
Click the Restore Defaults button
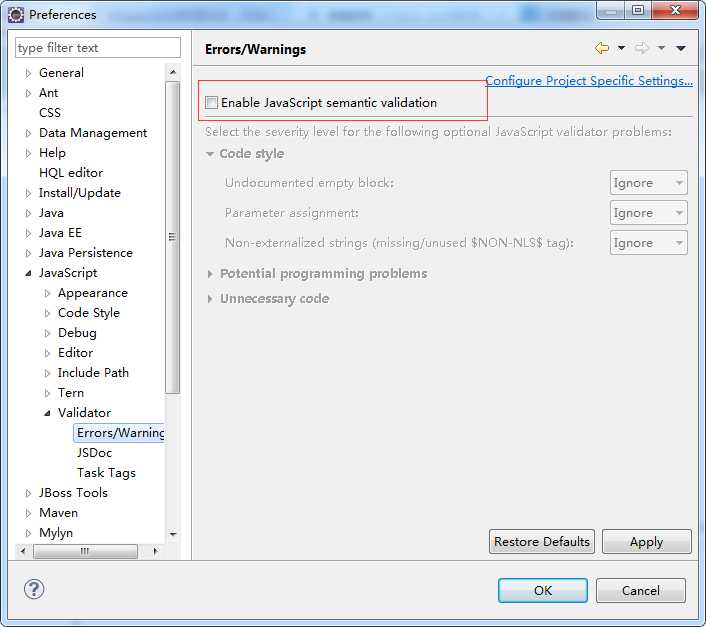[542, 541]
